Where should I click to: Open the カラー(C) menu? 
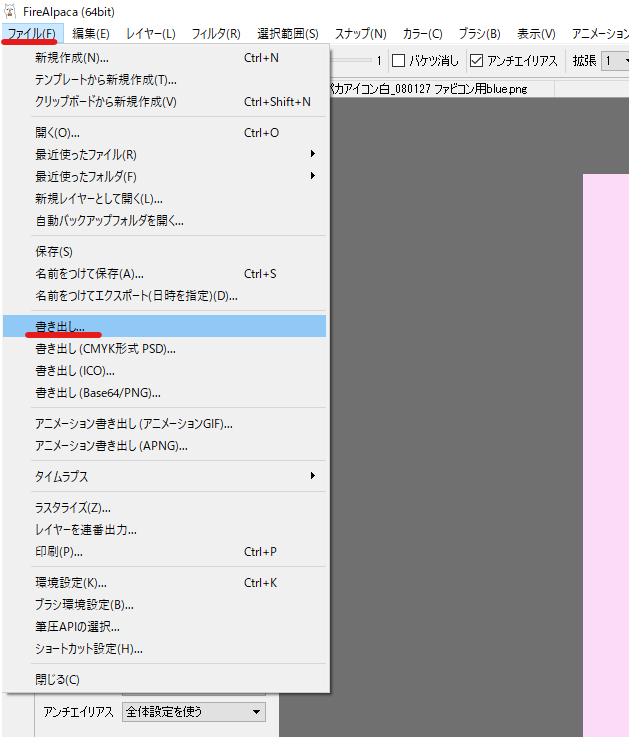422,34
